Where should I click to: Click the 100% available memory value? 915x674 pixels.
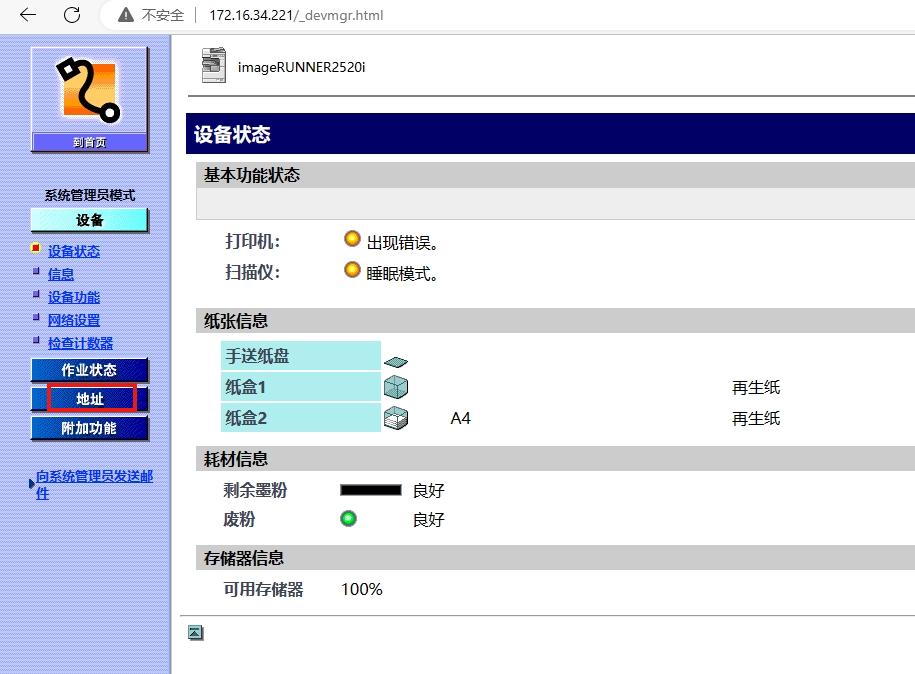tap(362, 589)
